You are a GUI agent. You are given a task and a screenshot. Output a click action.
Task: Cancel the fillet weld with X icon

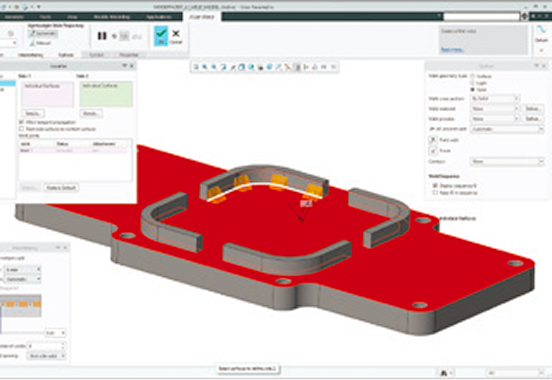[176, 36]
